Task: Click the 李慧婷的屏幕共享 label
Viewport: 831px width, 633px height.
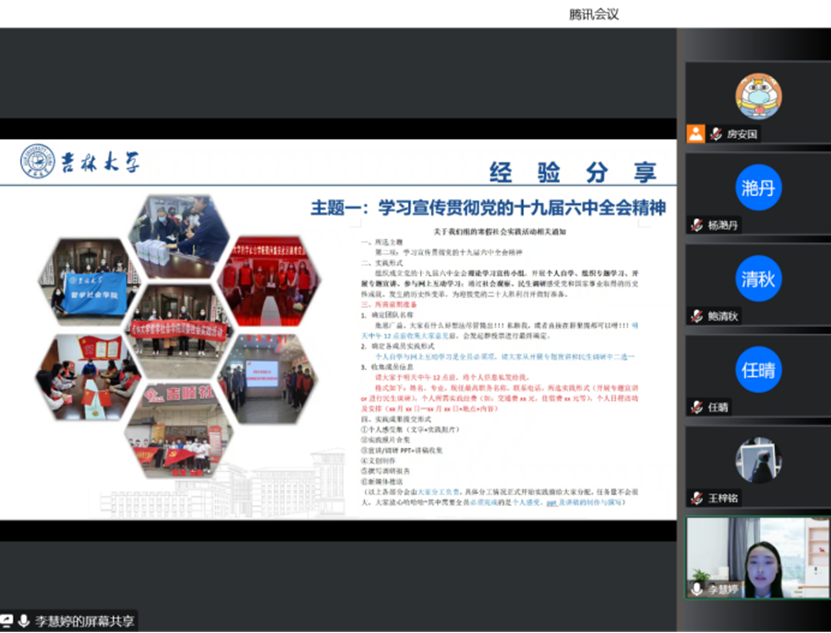Action: pyautogui.click(x=85, y=621)
